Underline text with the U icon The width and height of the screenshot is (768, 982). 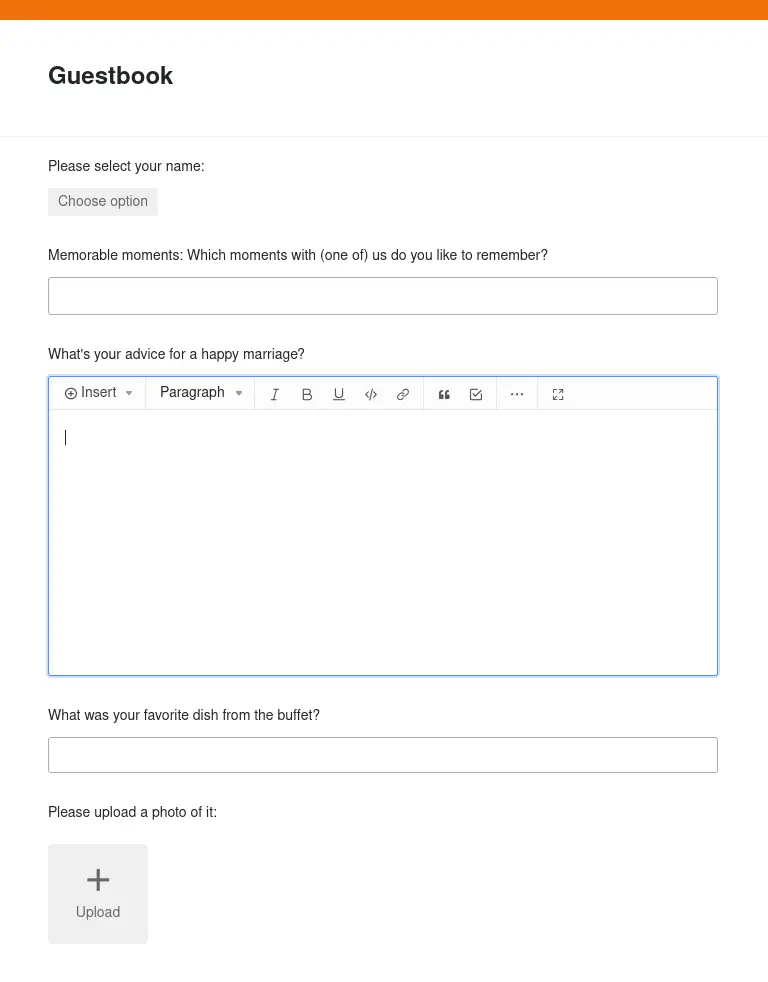[339, 395]
